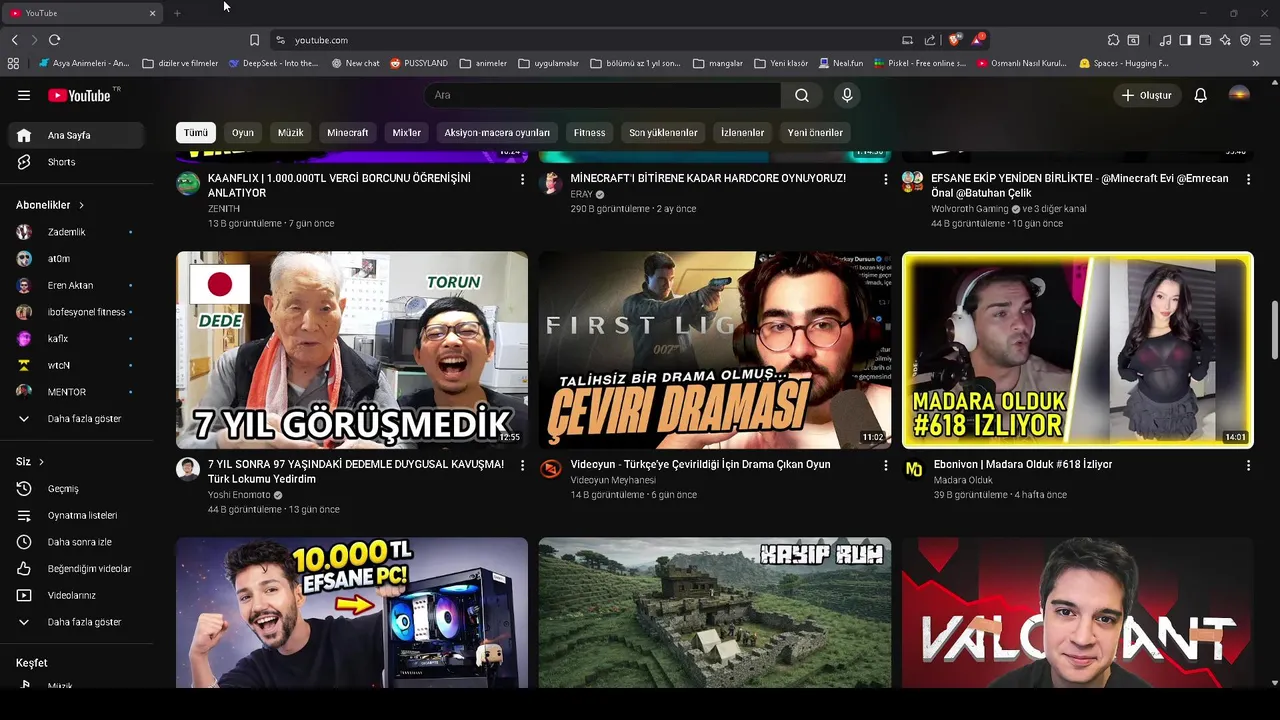Open the account avatar menu
Screen dimensions: 1280x720
pyautogui.click(x=1239, y=95)
